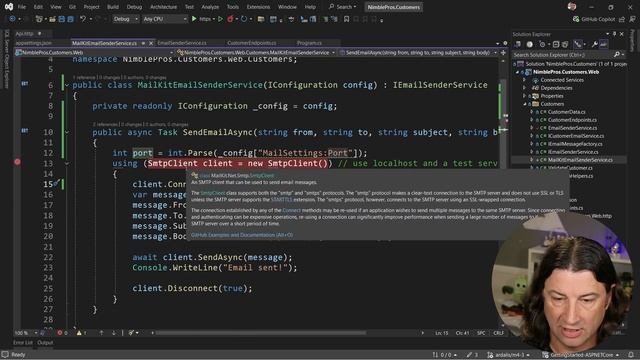
Task: Click the navigate backward toolbar button
Action: 12,19
